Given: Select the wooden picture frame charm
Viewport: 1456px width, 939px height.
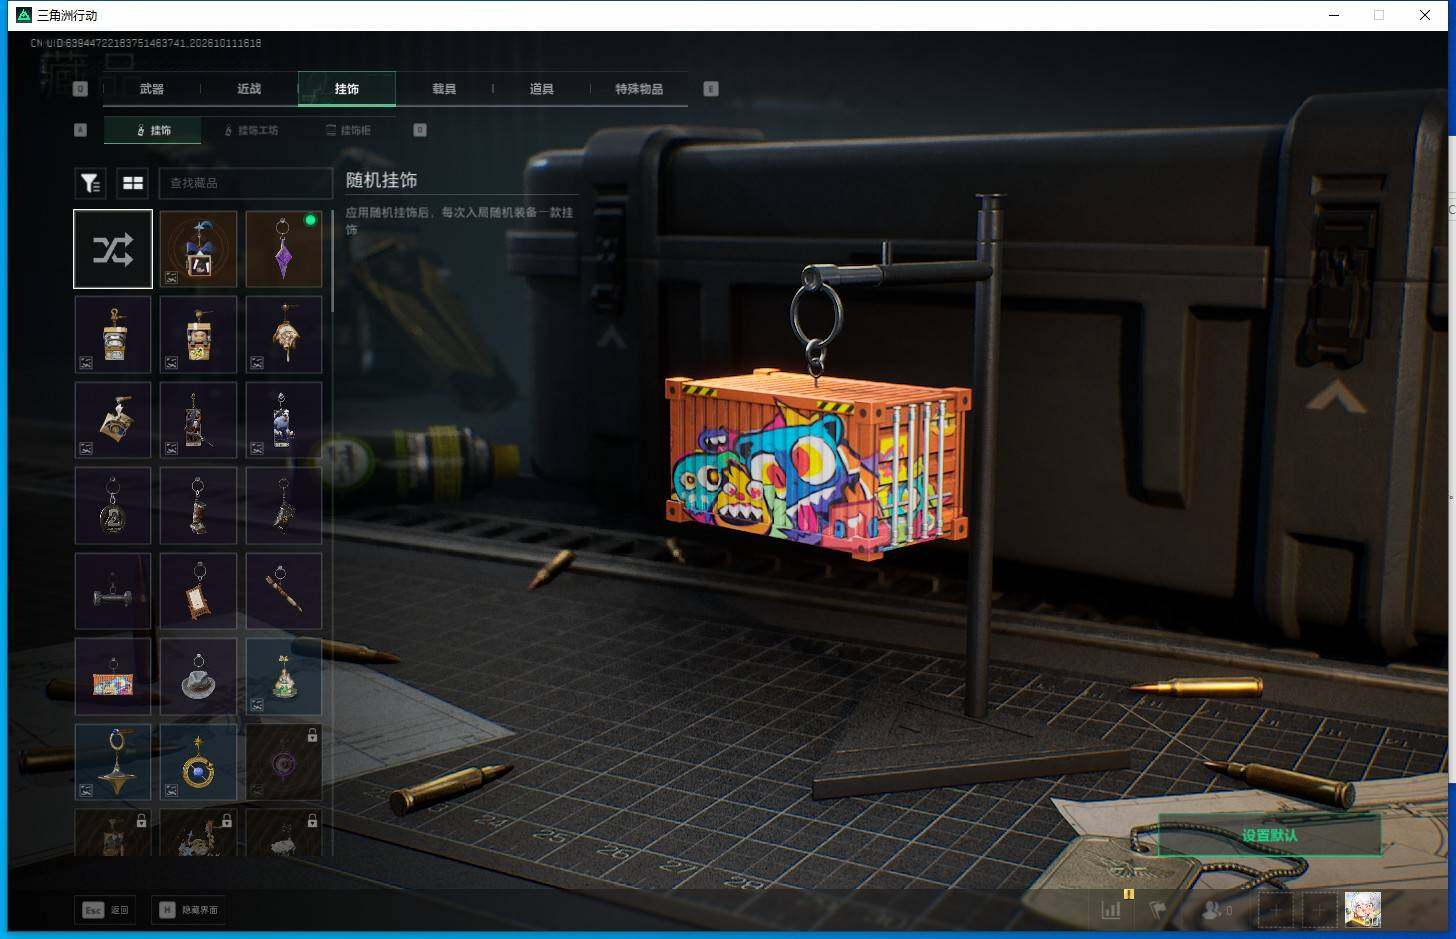Looking at the screenshot, I should tap(198, 591).
